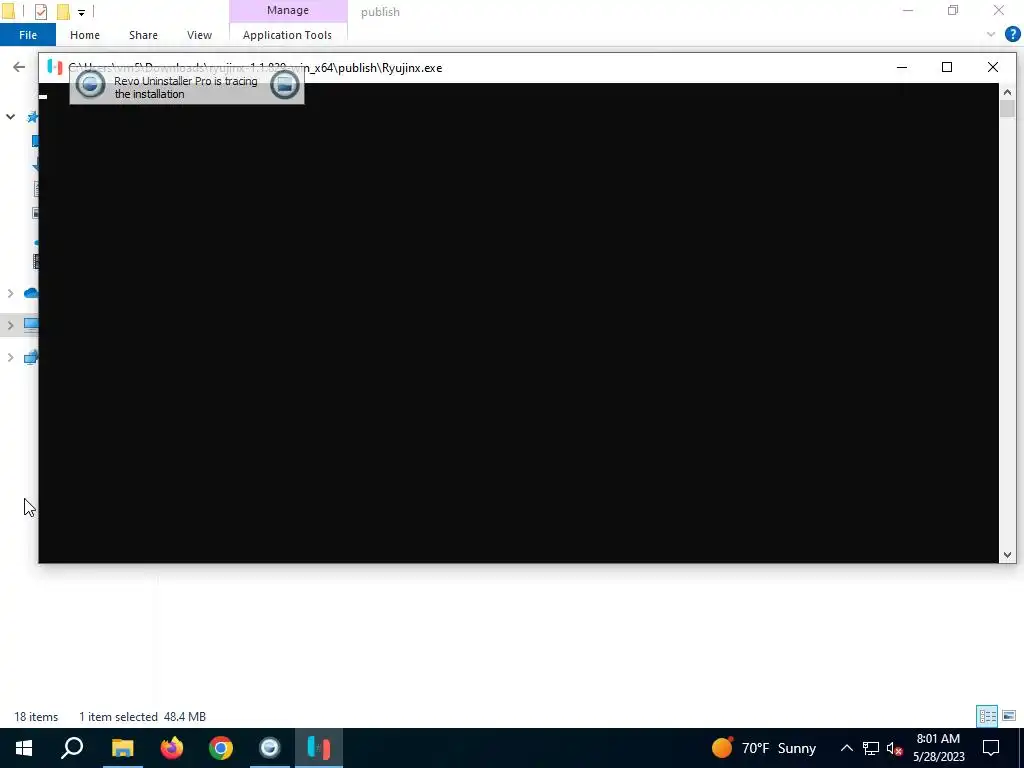The image size is (1024, 768).
Task: Open the File tab in Explorer
Action: 27,35
